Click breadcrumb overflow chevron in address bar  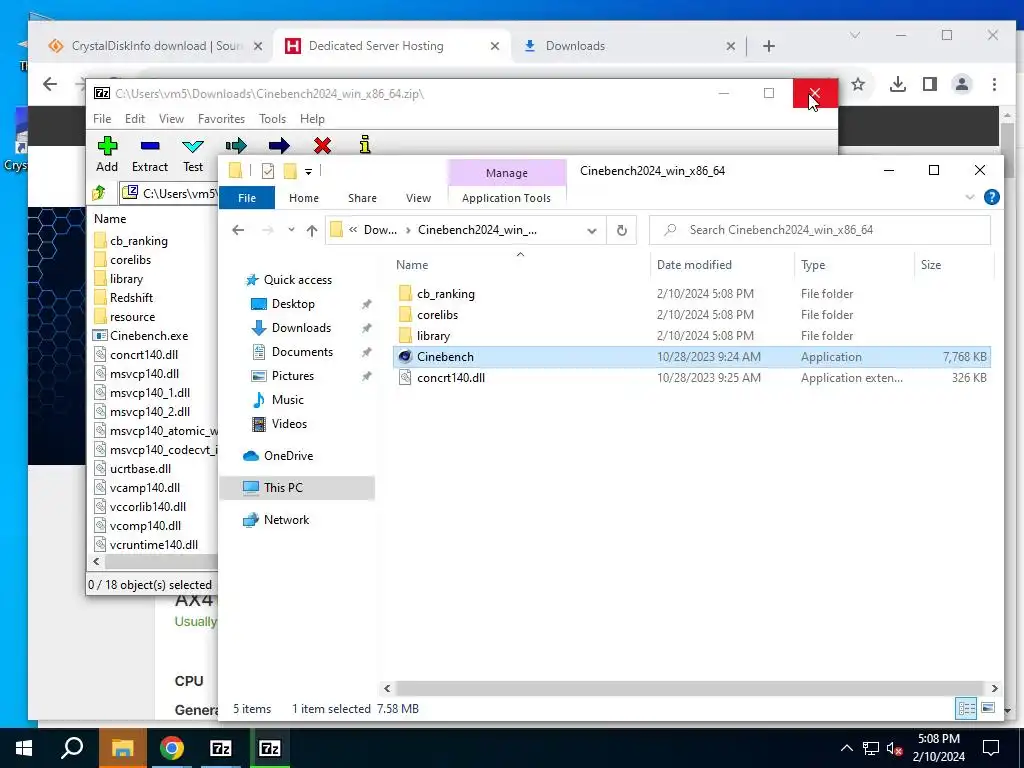(x=353, y=230)
